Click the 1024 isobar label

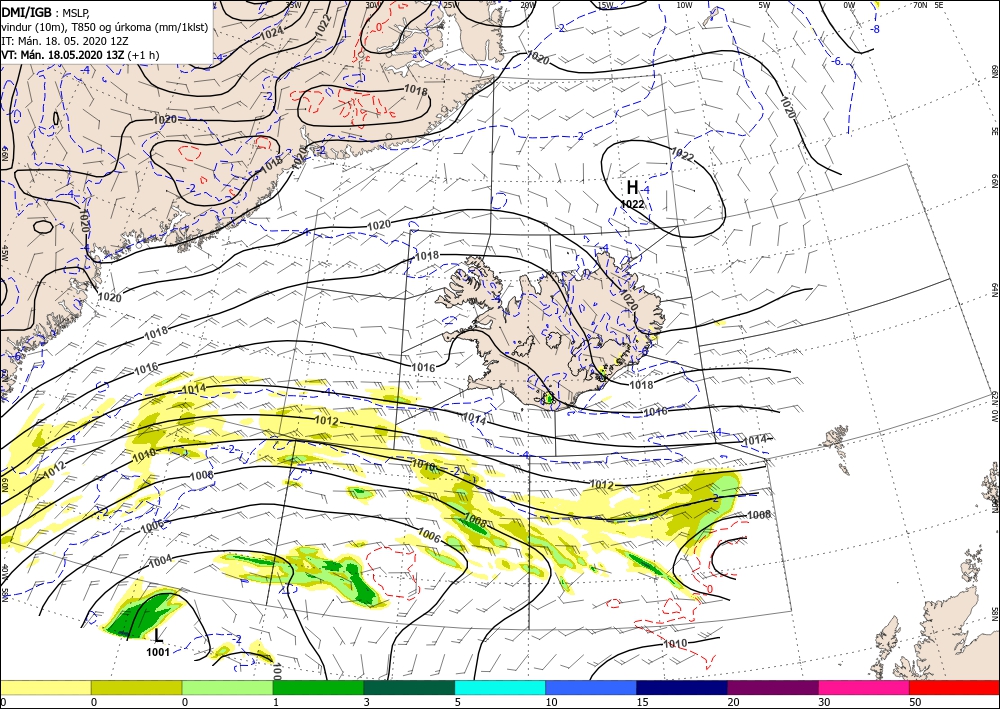[x=272, y=35]
